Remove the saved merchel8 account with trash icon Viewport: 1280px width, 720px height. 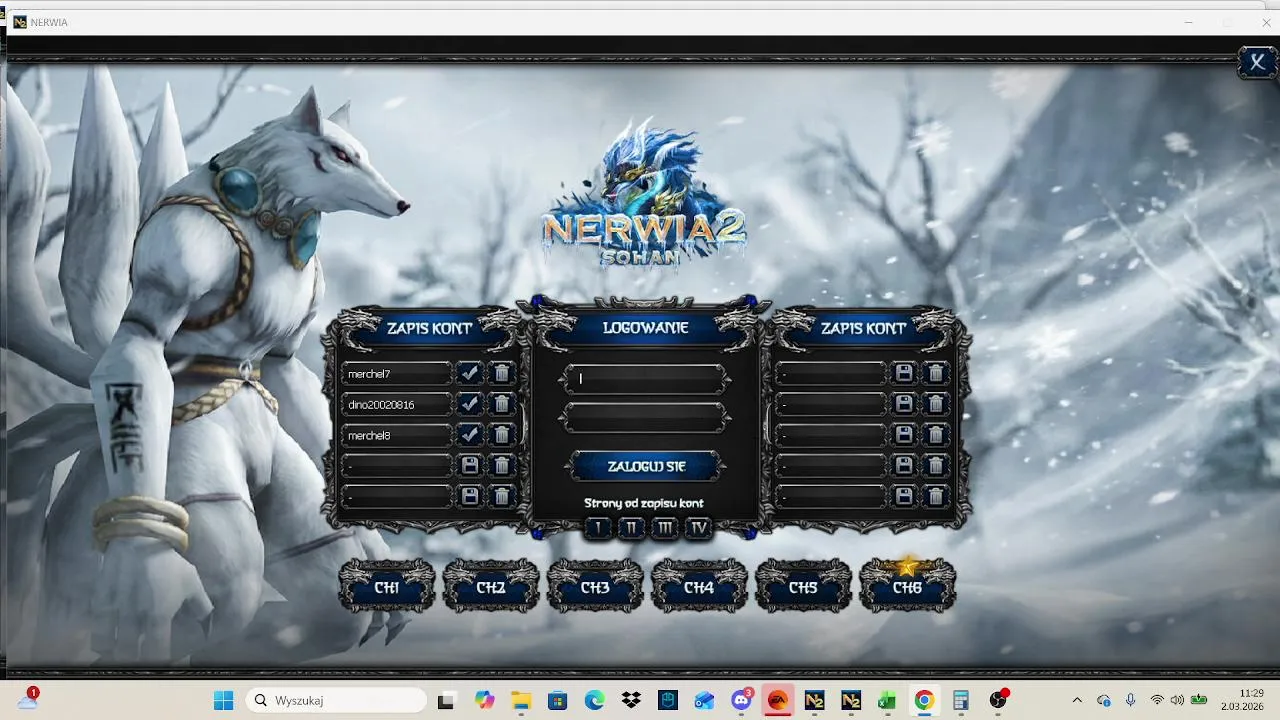tap(502, 435)
